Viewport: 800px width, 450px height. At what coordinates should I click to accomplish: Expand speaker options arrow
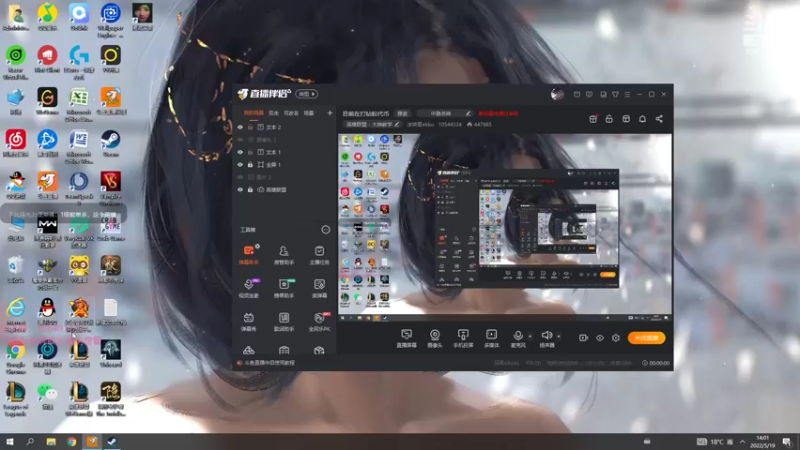click(x=559, y=336)
